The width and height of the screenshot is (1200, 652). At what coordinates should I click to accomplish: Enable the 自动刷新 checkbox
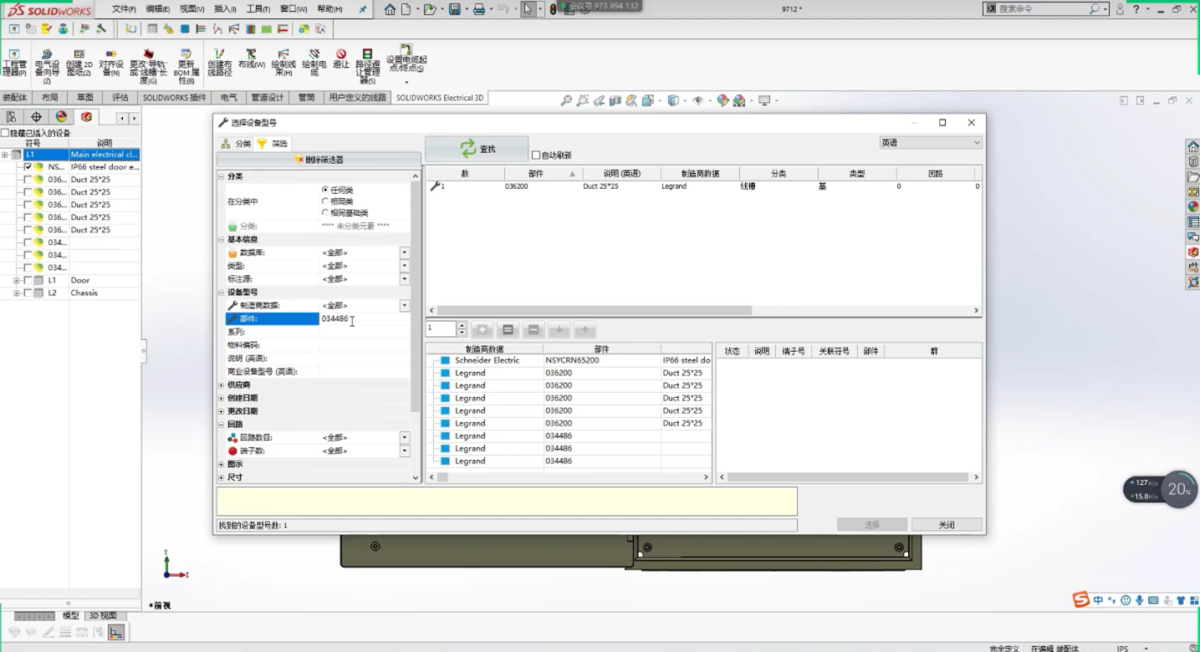coord(536,155)
